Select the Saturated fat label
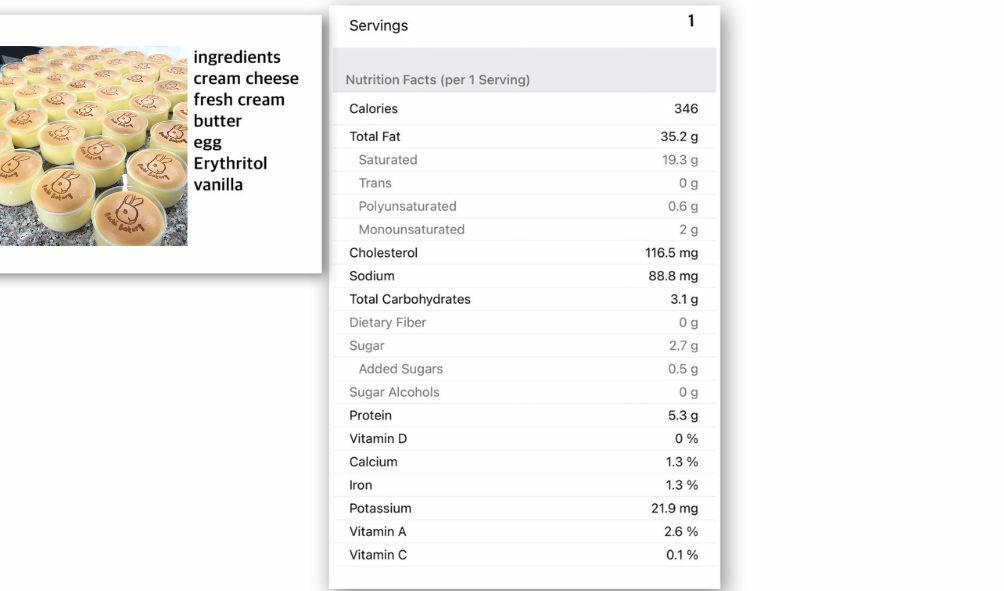 (x=388, y=160)
